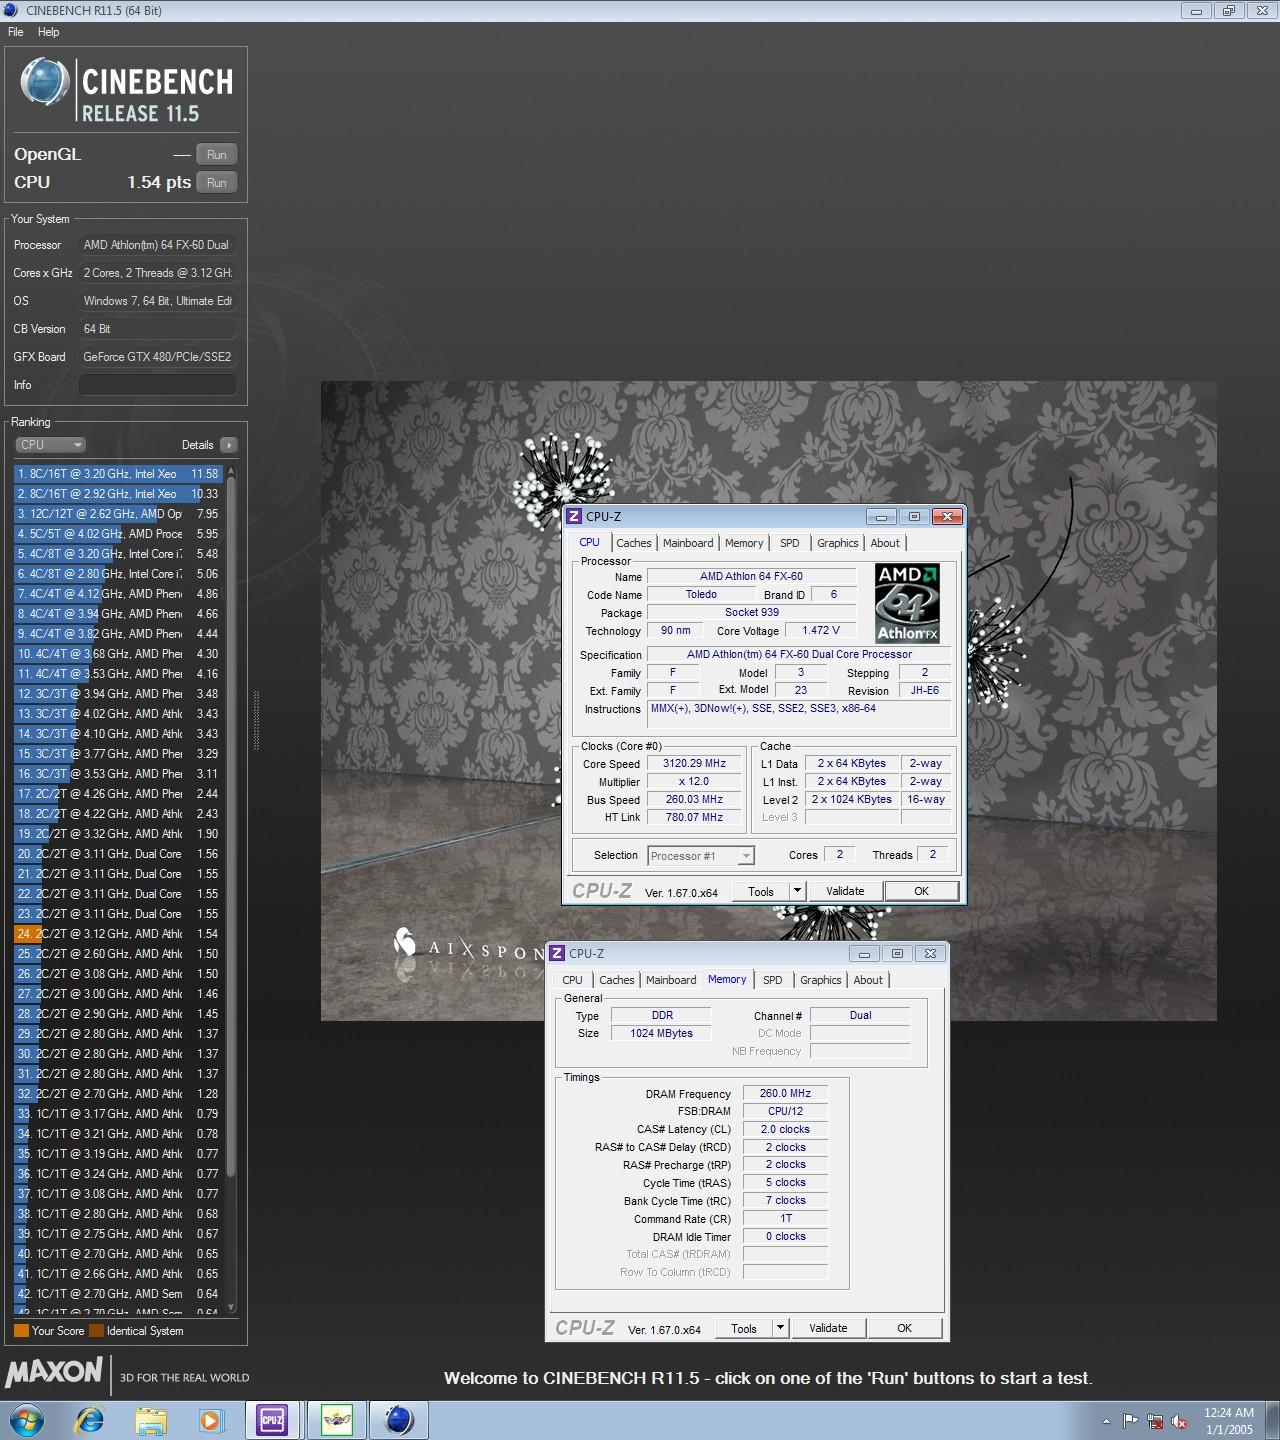Switch to About tab in upper CPU-Z window
1280x1440 pixels.
click(x=885, y=543)
